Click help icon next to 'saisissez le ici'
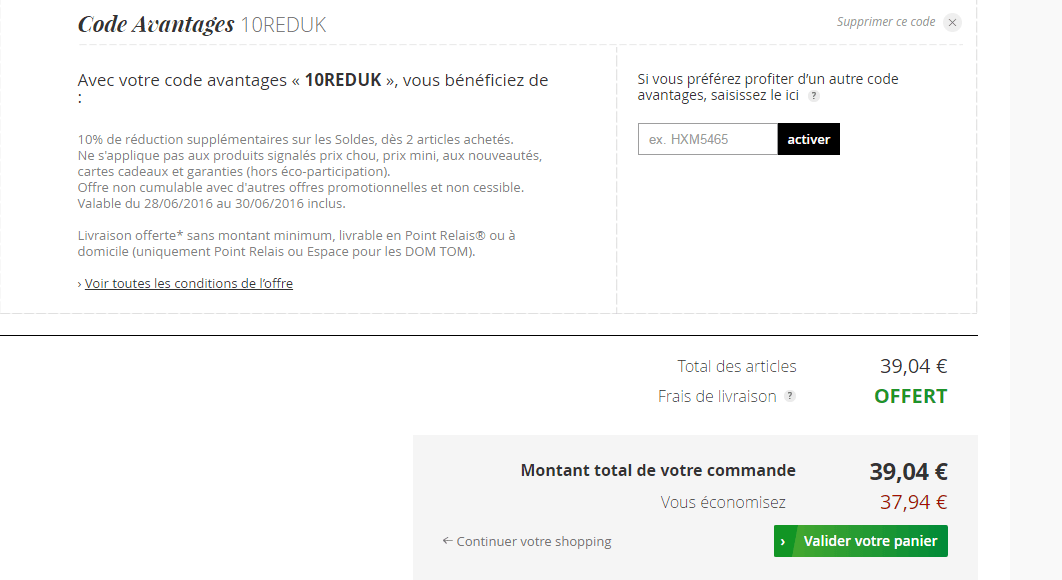This screenshot has height=580, width=1062. click(x=813, y=96)
